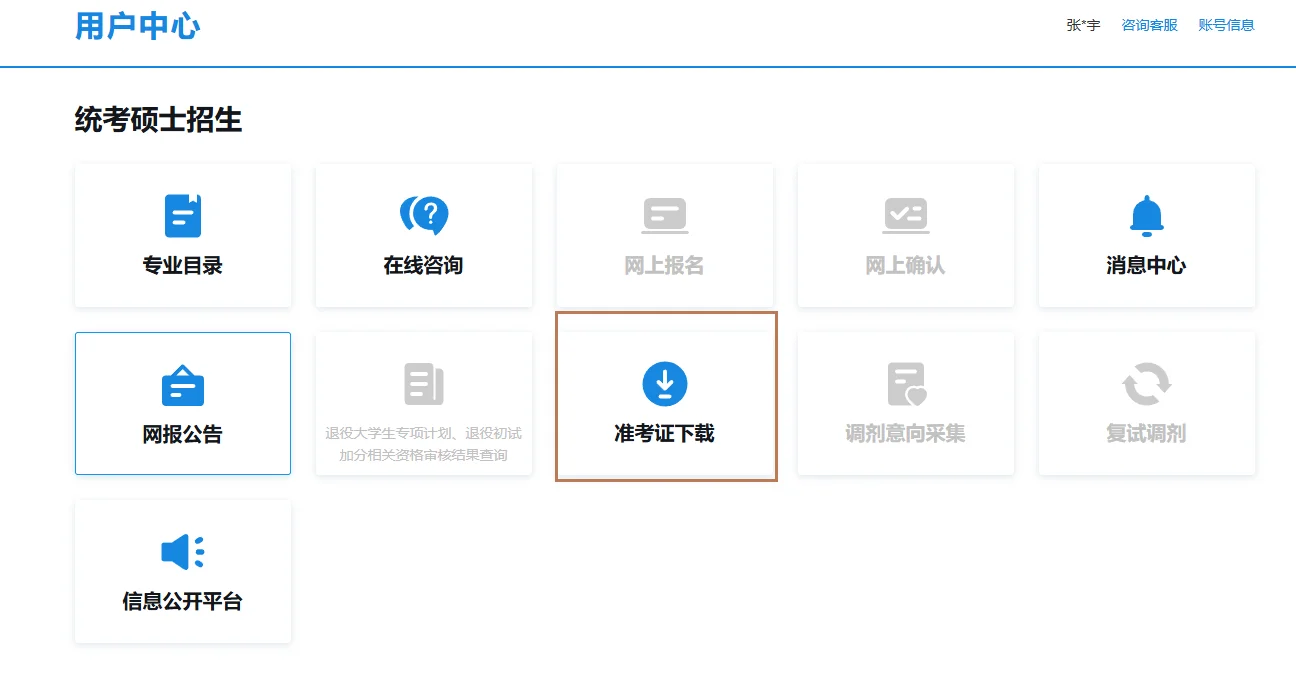The height and width of the screenshot is (683, 1296).
Task: Open the 在线咨询 card
Action: tap(423, 235)
